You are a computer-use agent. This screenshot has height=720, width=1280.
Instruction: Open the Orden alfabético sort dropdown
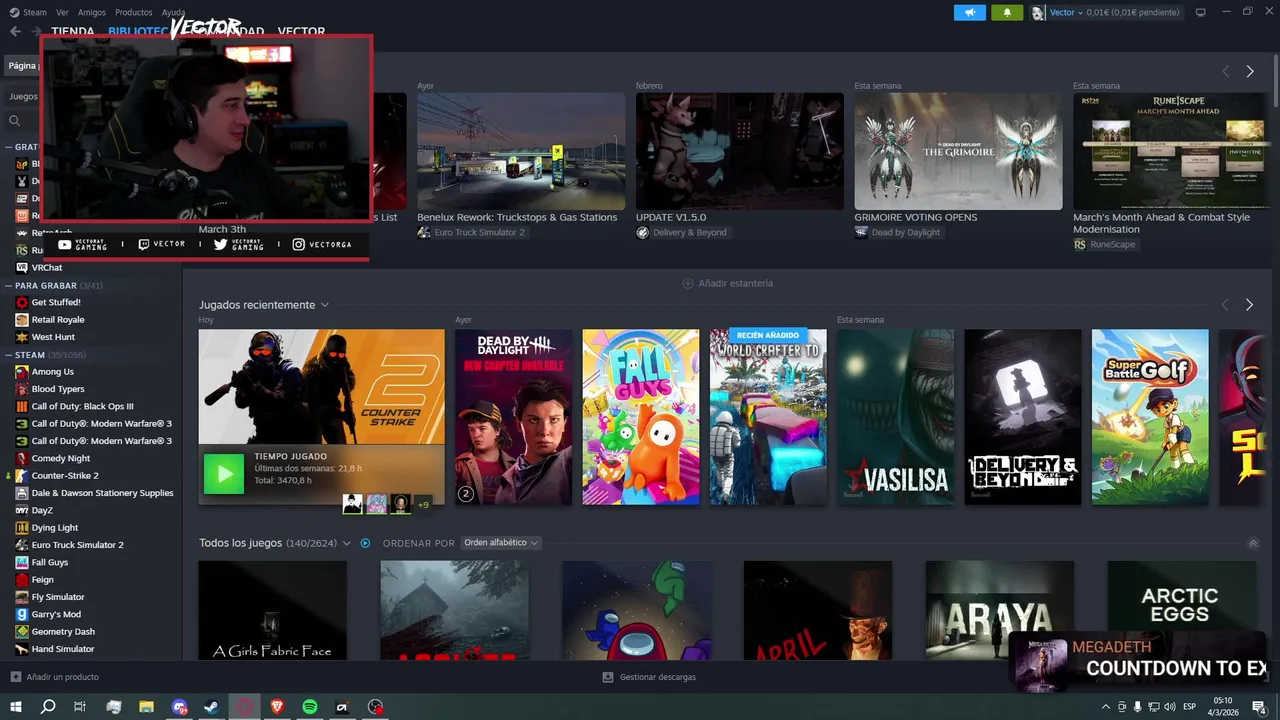click(x=501, y=543)
